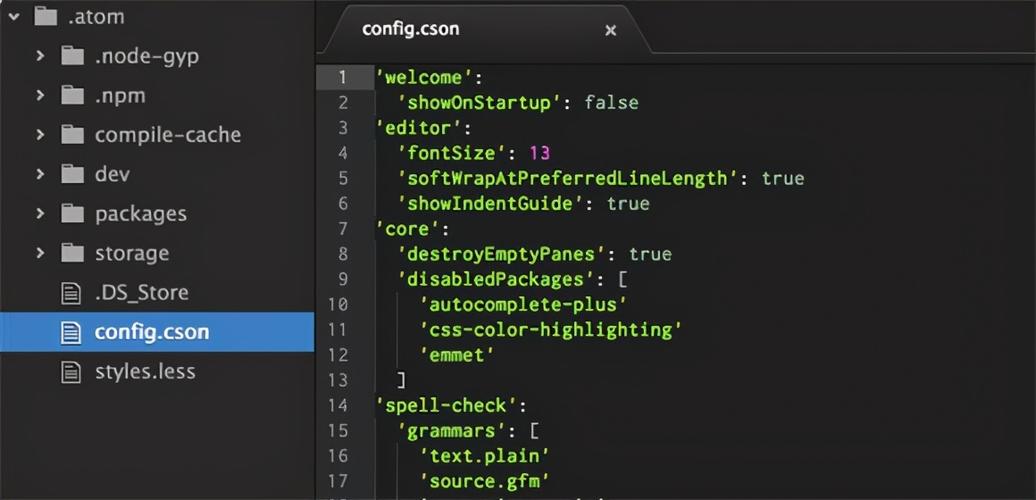Viewport: 1036px width, 500px height.
Task: Click line number 7 in the gutter
Action: (x=342, y=229)
